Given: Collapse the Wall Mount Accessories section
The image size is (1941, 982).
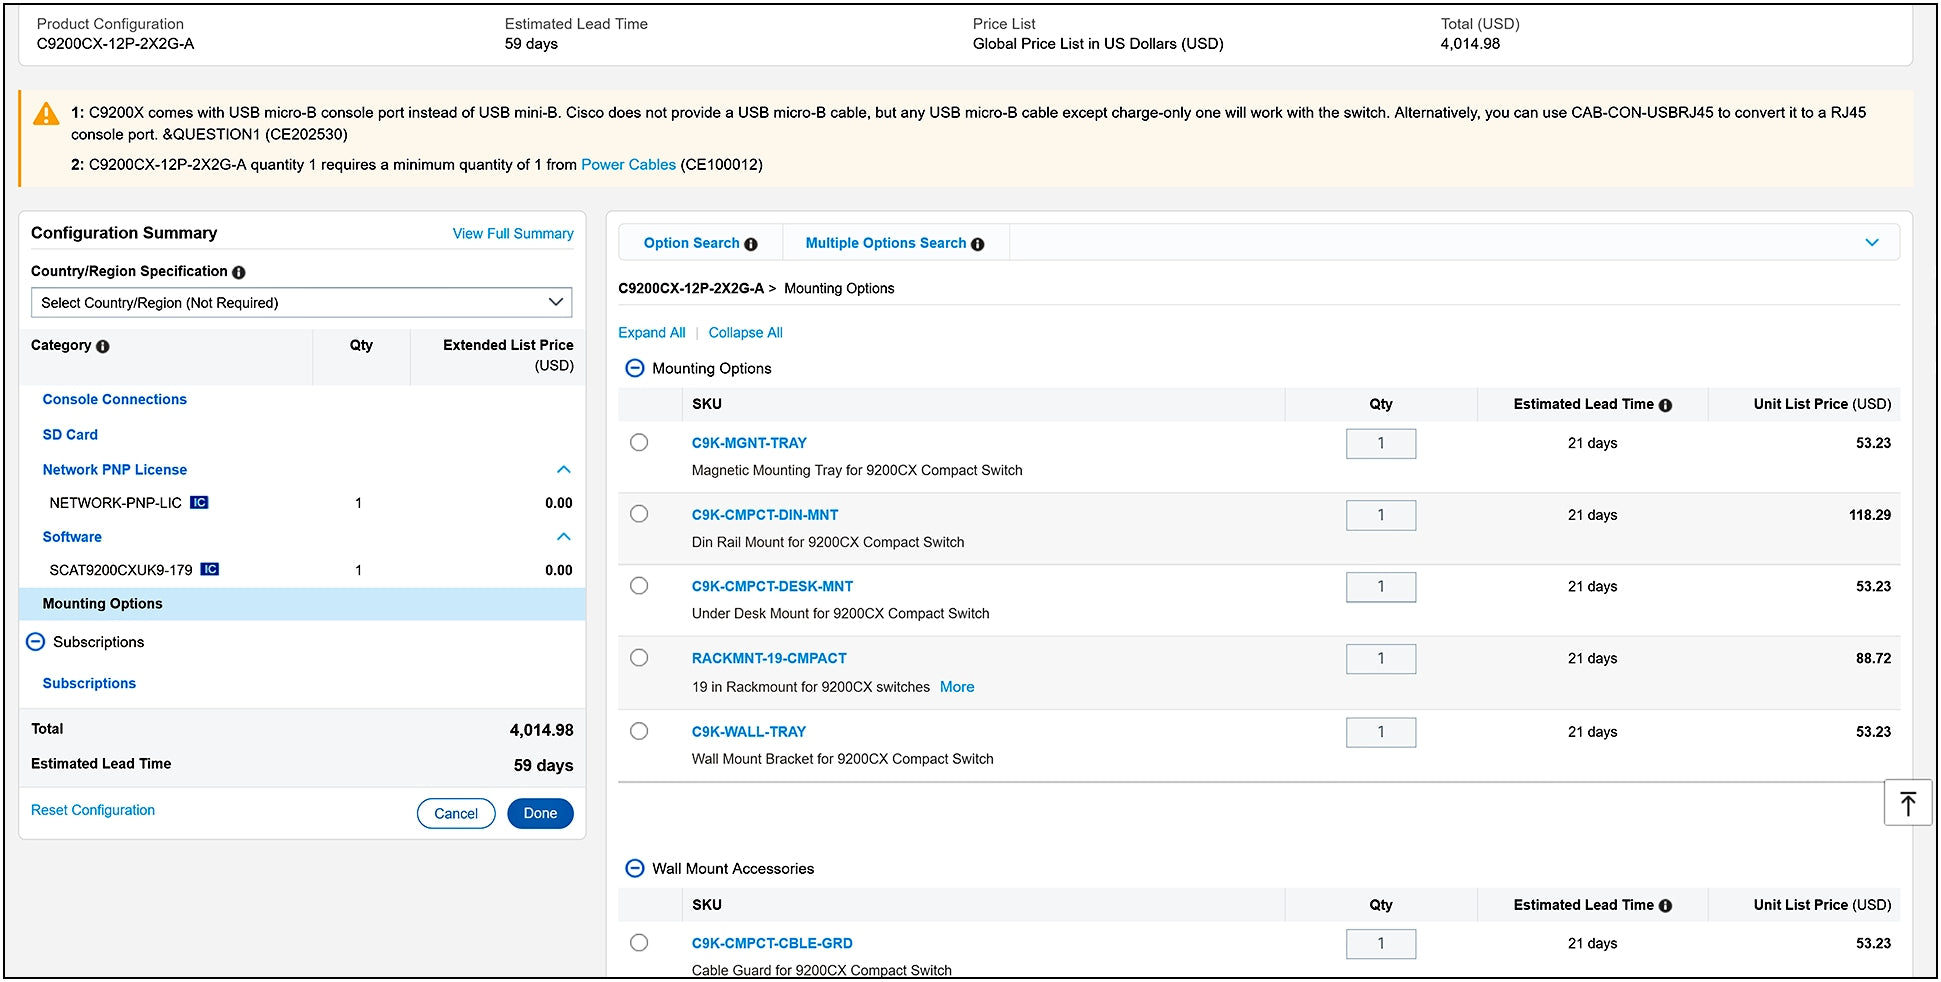Looking at the screenshot, I should (x=634, y=868).
